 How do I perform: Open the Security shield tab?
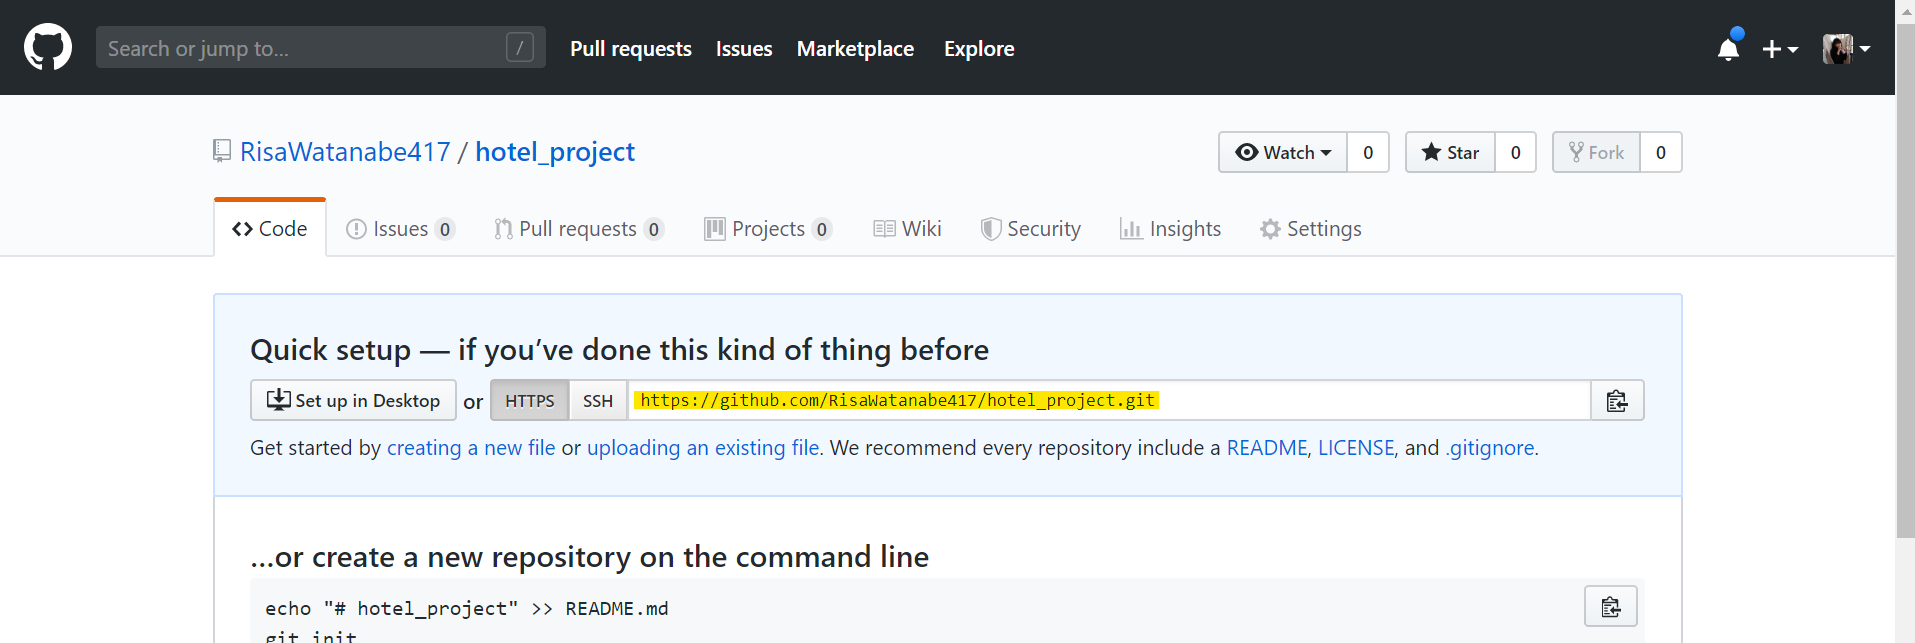pyautogui.click(x=1031, y=229)
